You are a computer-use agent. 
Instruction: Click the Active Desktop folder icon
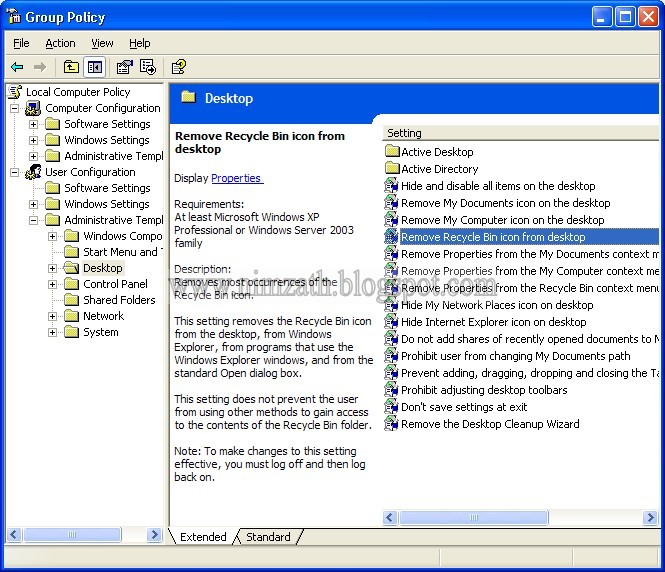click(392, 151)
